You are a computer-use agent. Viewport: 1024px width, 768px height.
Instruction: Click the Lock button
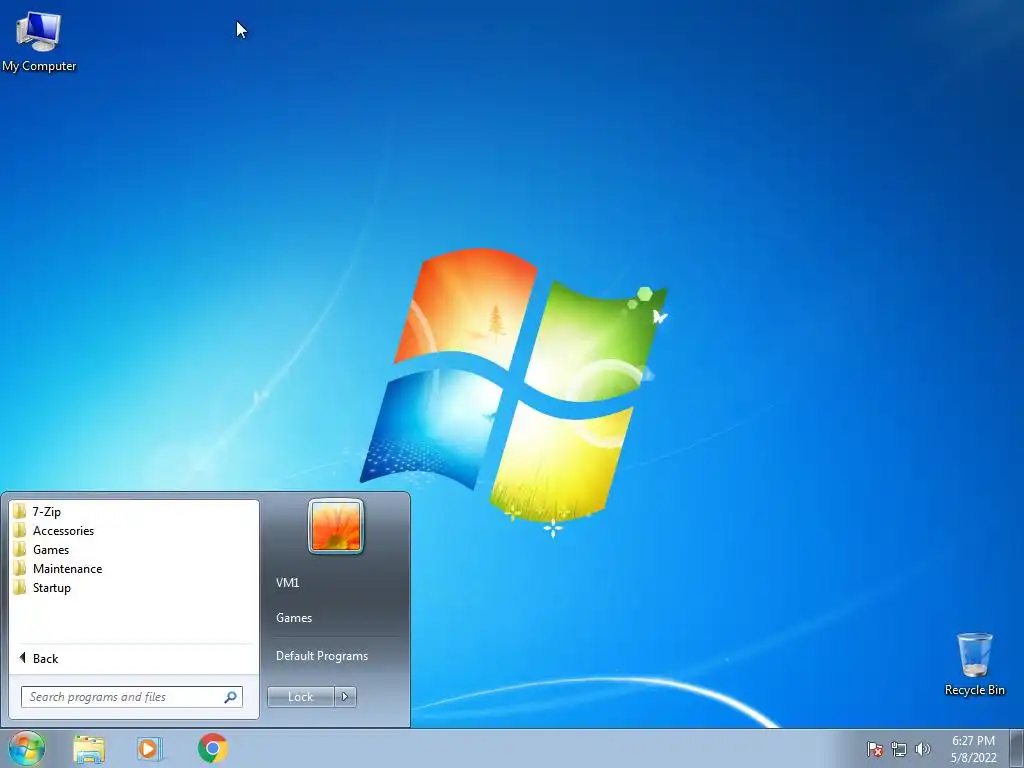point(300,697)
